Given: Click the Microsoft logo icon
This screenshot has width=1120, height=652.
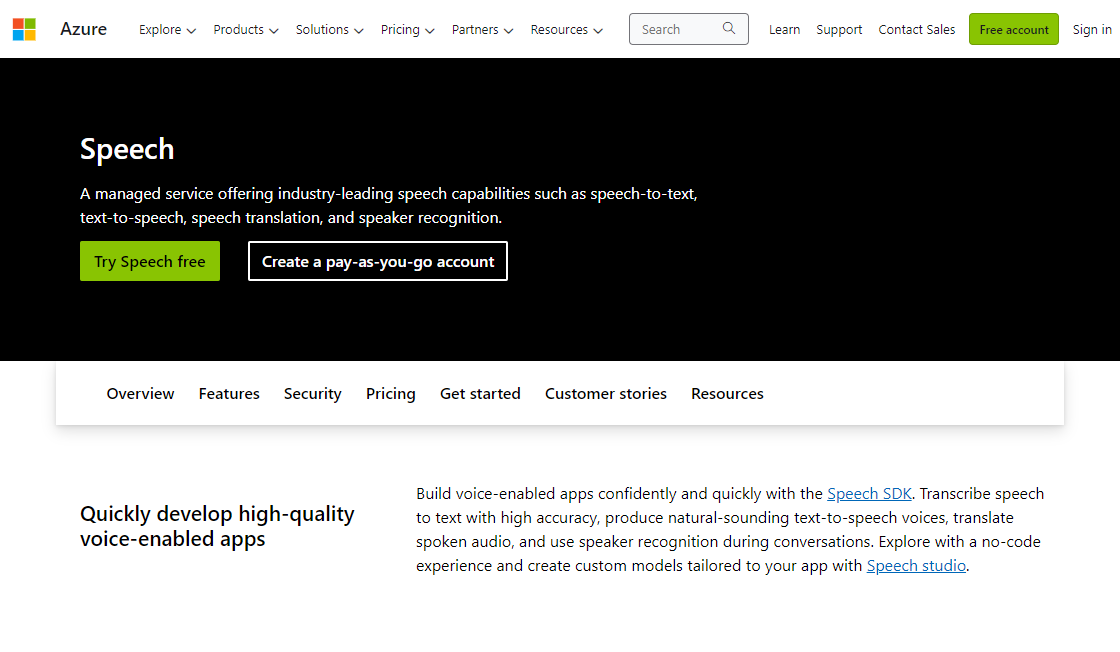Looking at the screenshot, I should [x=24, y=29].
